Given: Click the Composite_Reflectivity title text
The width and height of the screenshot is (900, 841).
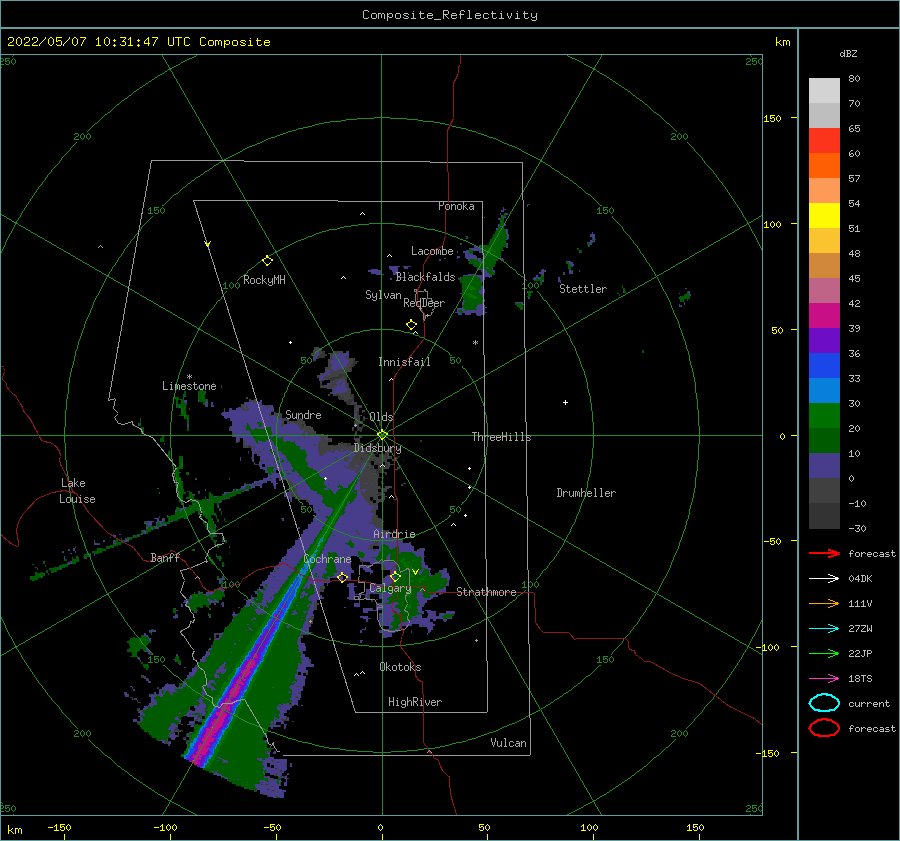Looking at the screenshot, I should (450, 15).
